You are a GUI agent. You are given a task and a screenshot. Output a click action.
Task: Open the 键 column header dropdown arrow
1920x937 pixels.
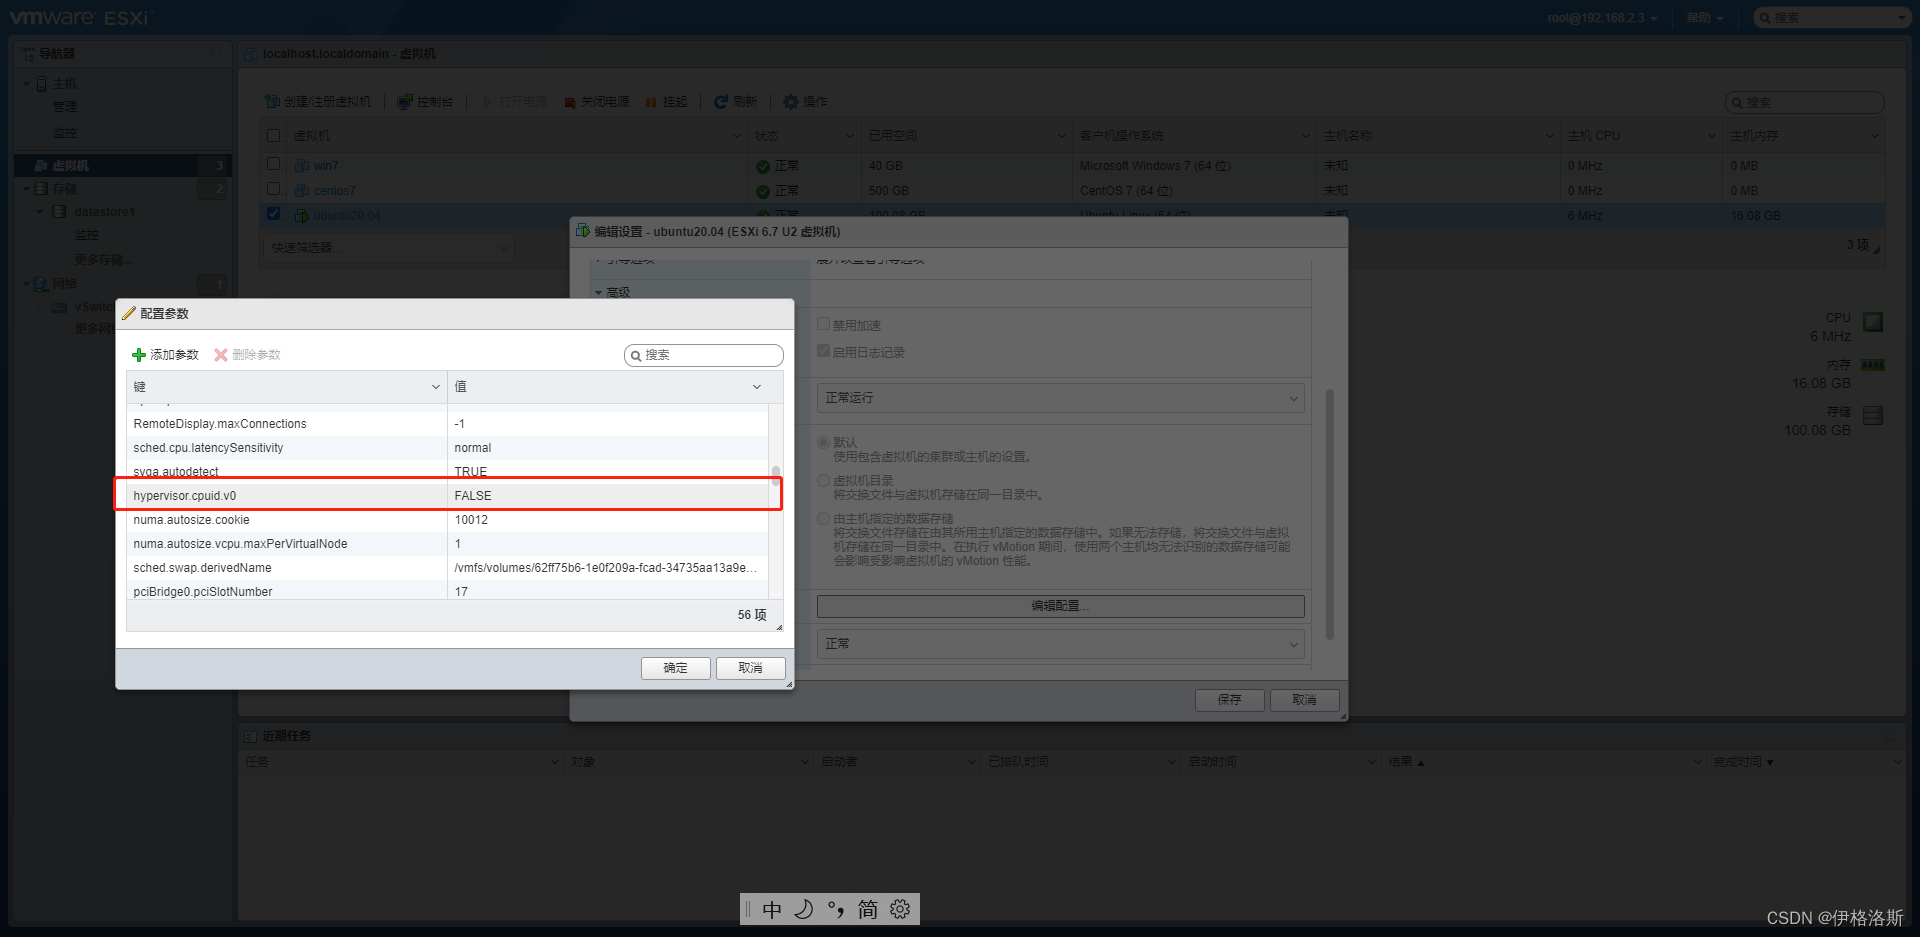pyautogui.click(x=436, y=387)
